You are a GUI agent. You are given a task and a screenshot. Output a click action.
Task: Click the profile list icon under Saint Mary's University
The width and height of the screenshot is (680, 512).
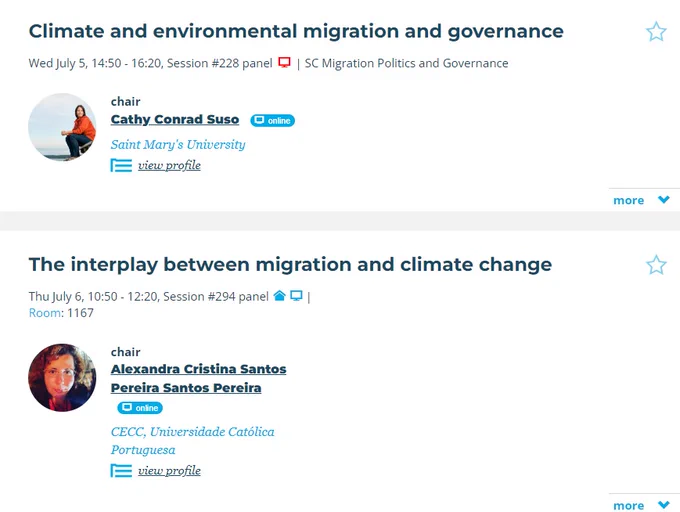(121, 166)
